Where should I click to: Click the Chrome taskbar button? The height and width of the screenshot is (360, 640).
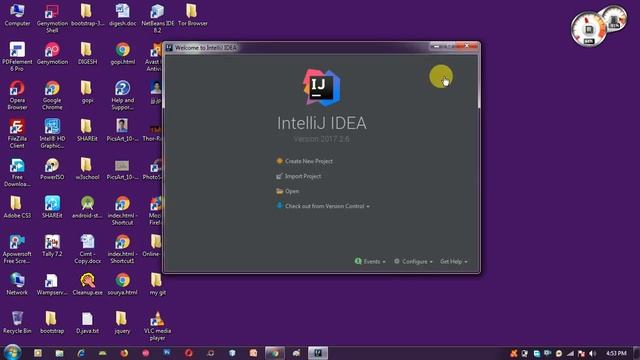(x=275, y=353)
